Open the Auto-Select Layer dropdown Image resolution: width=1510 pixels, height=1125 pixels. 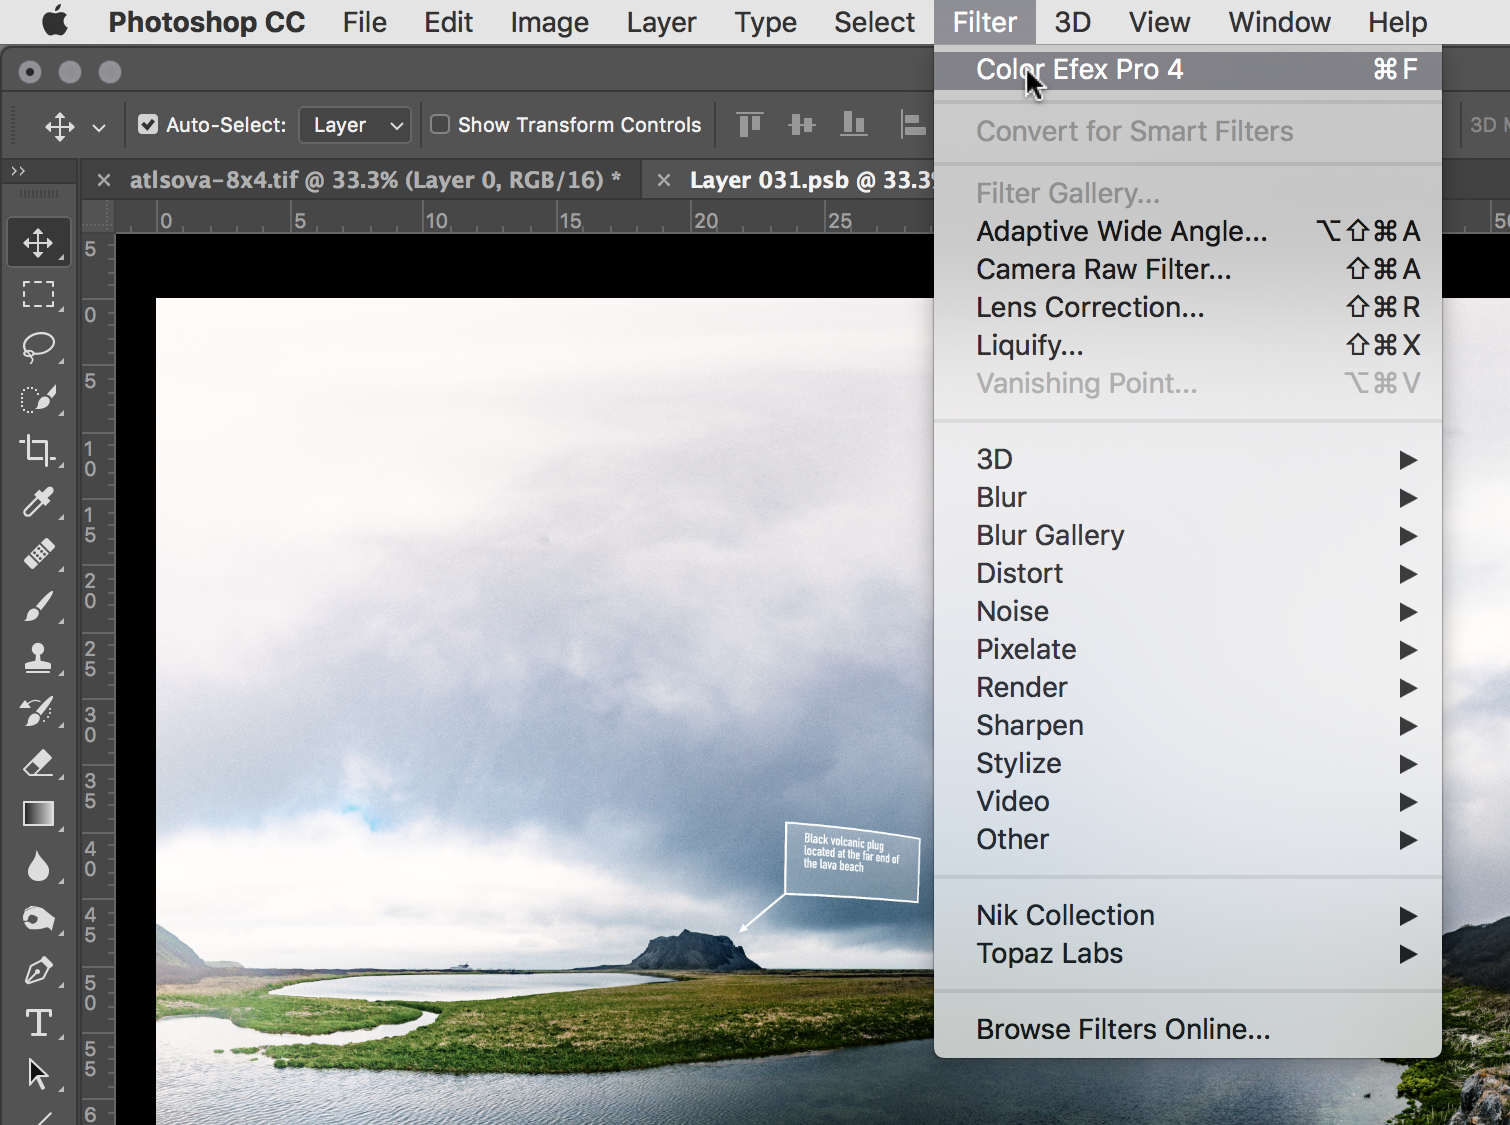[356, 125]
